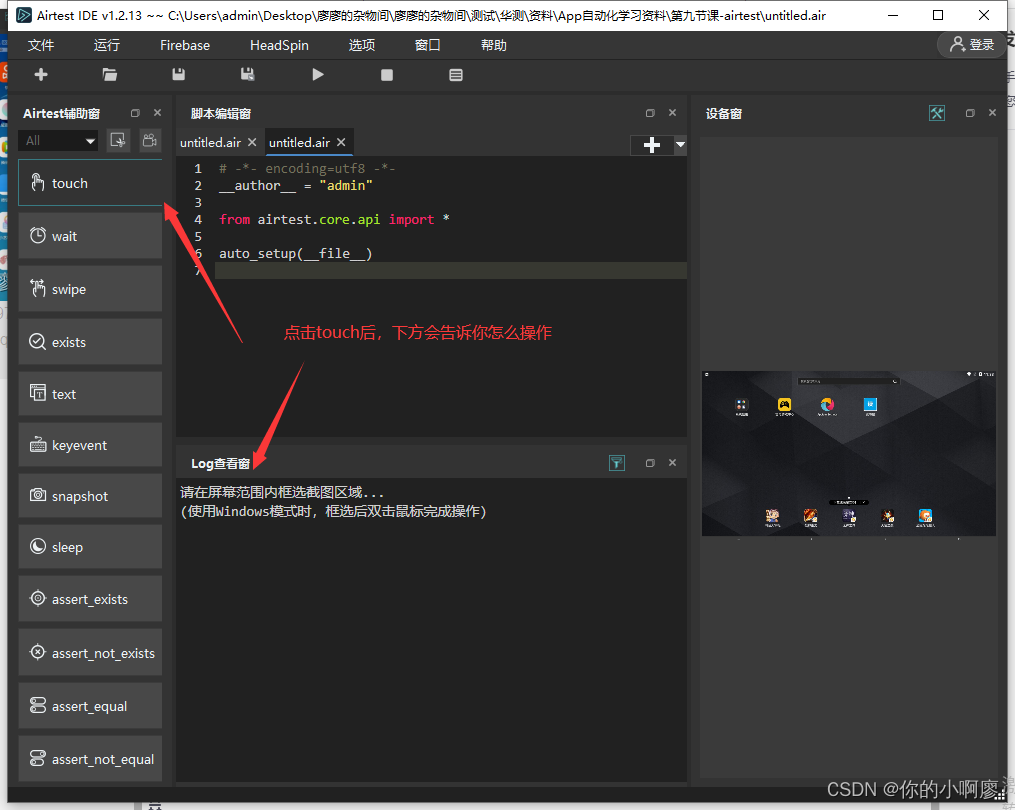Image resolution: width=1015 pixels, height=810 pixels.
Task: Click the device tools wrench icon
Action: pos(937,113)
